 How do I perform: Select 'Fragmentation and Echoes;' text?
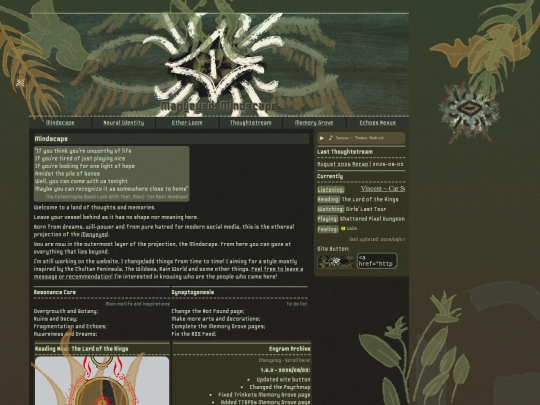tap(70, 326)
